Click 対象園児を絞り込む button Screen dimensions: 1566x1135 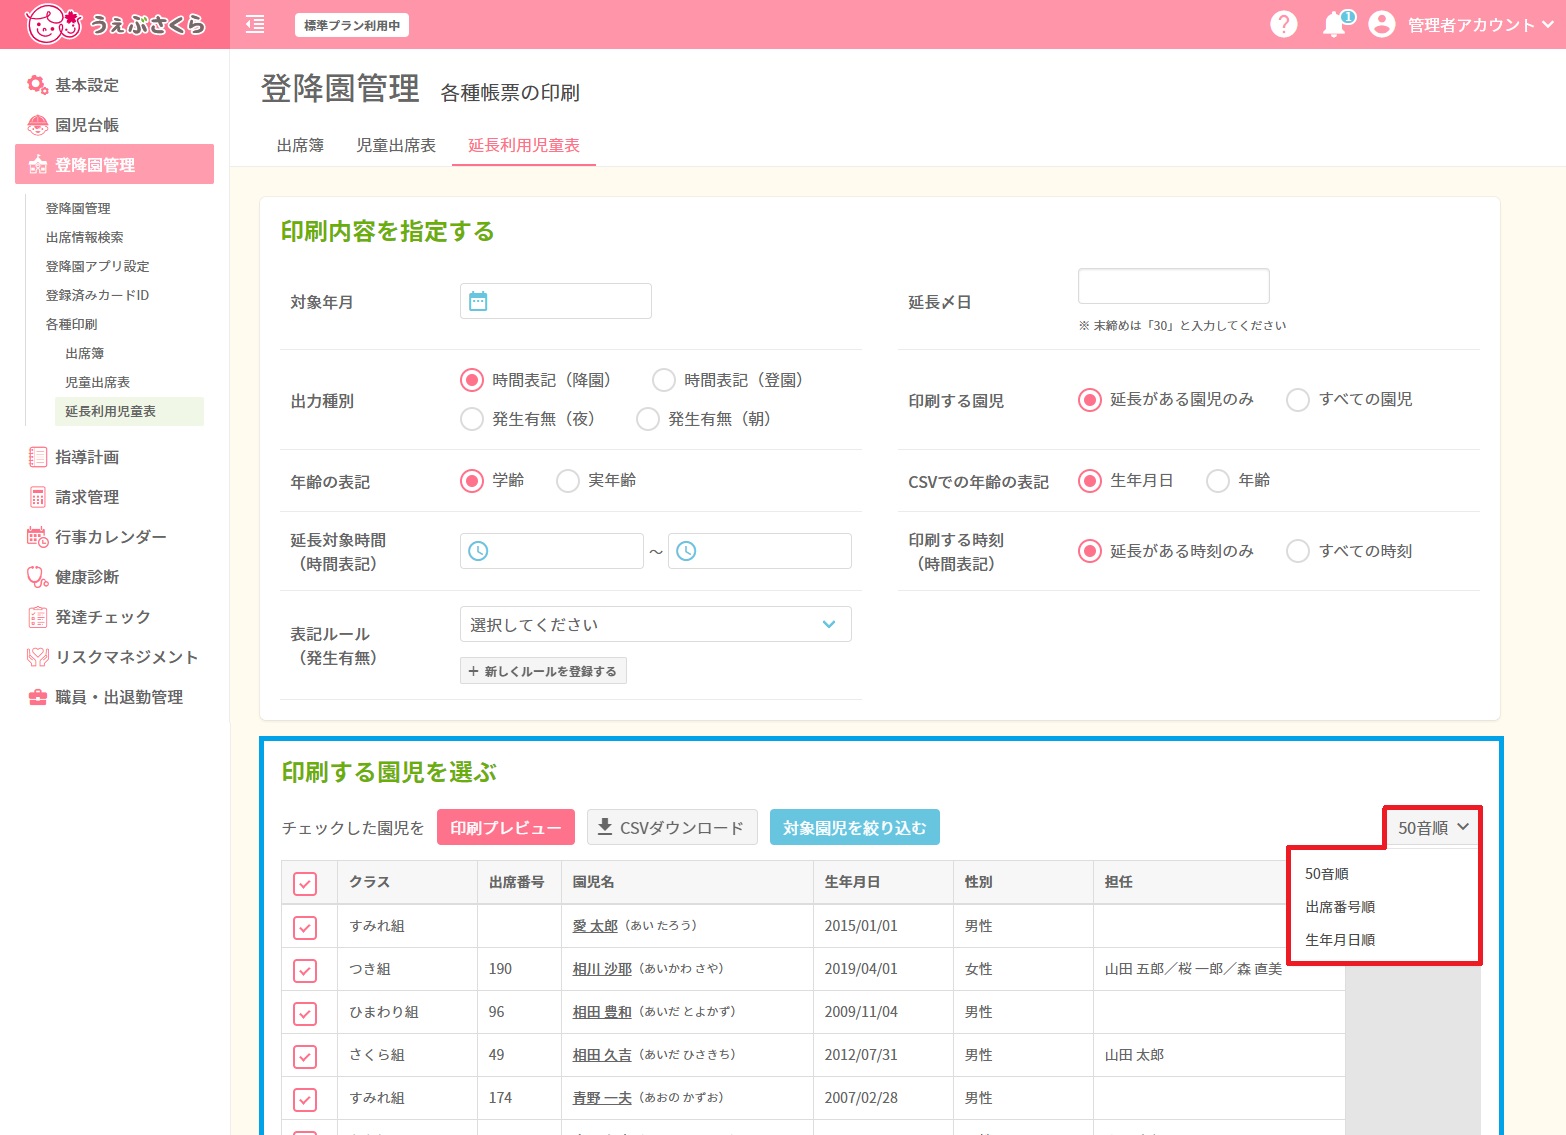coord(855,827)
